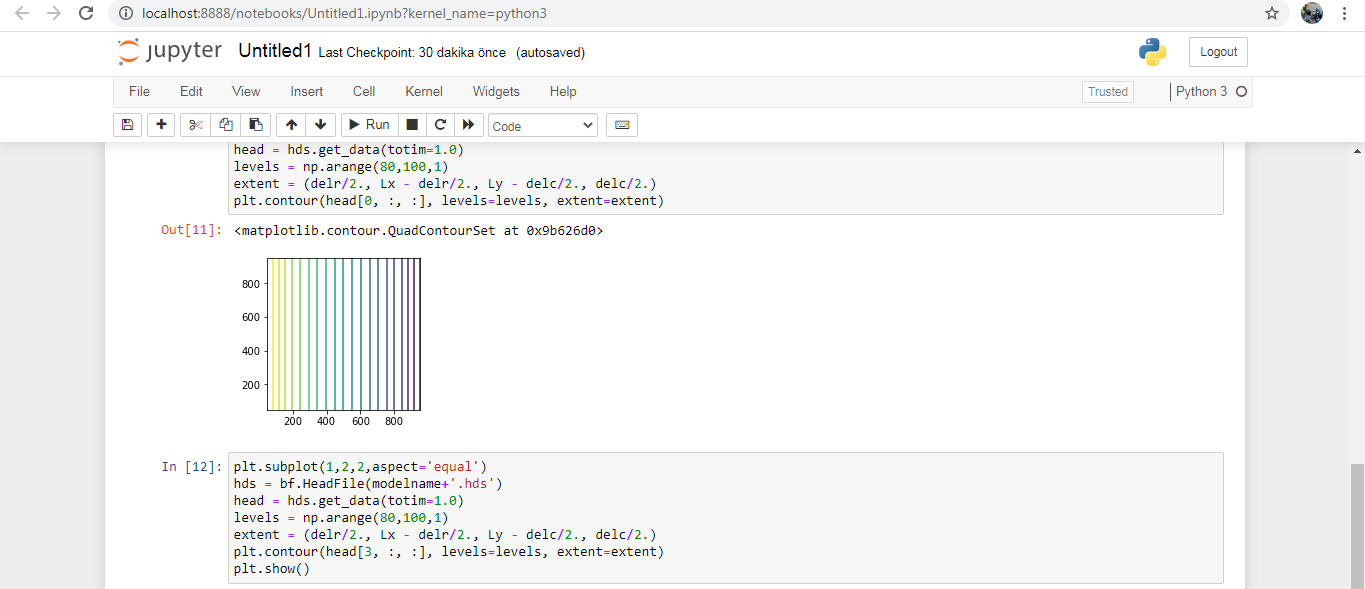Click the contour plot output image
Viewport: 1365px width, 589px height.
point(332,341)
